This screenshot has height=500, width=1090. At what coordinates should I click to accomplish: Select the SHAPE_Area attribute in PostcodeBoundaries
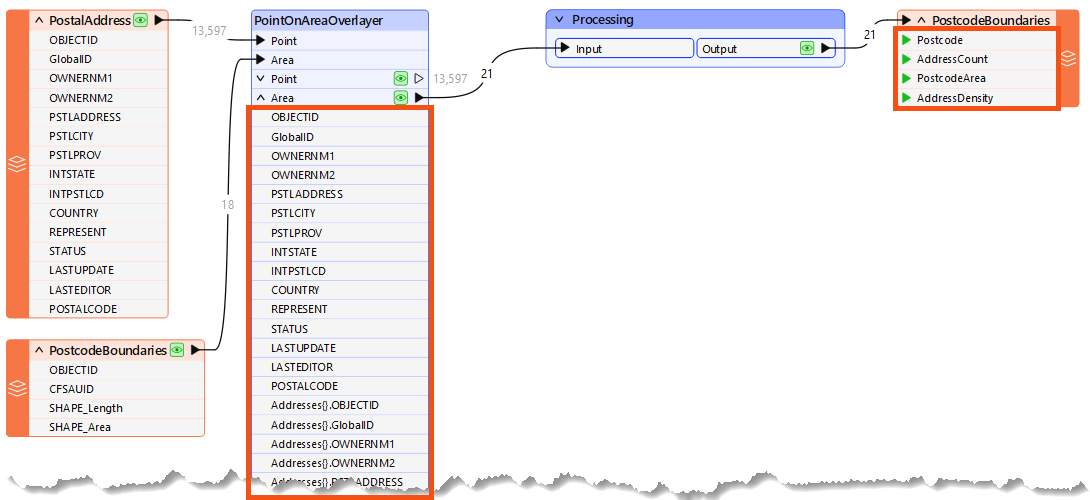point(80,427)
